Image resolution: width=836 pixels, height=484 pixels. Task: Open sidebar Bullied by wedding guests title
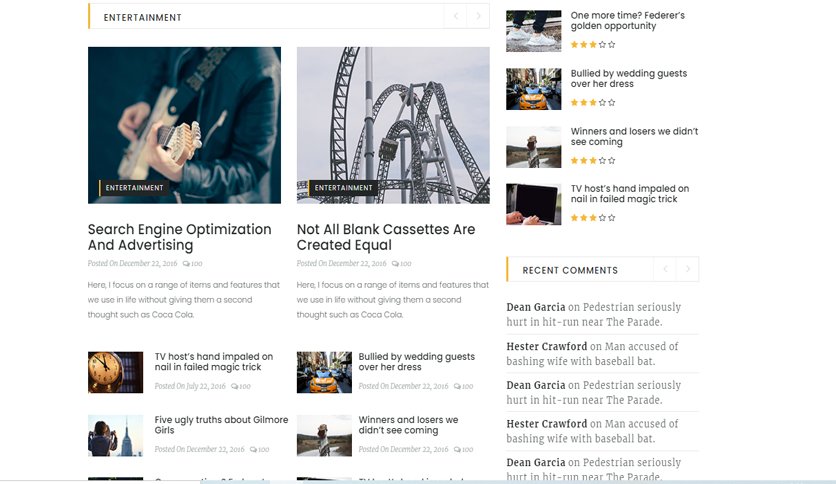(629, 79)
